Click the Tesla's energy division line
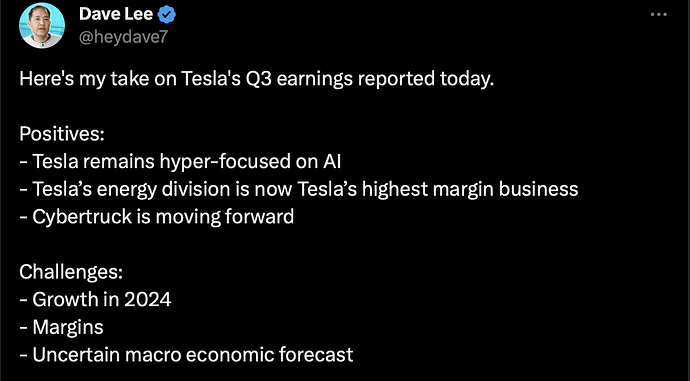The width and height of the screenshot is (690, 381). [x=298, y=189]
